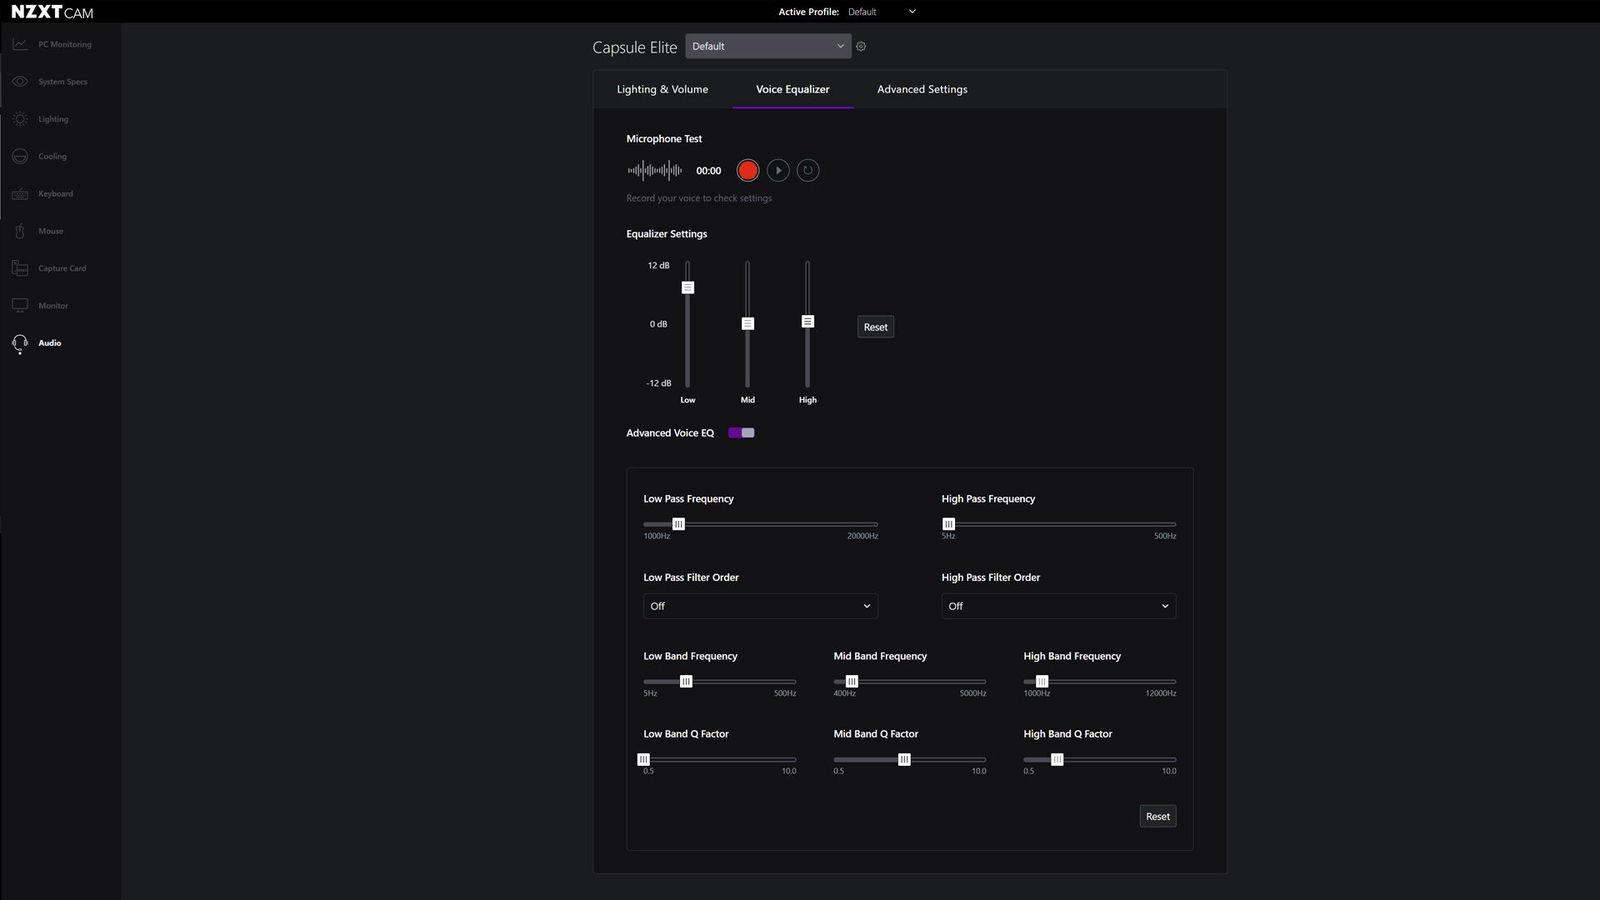Open Capture Card sidebar icon

(x=20, y=268)
